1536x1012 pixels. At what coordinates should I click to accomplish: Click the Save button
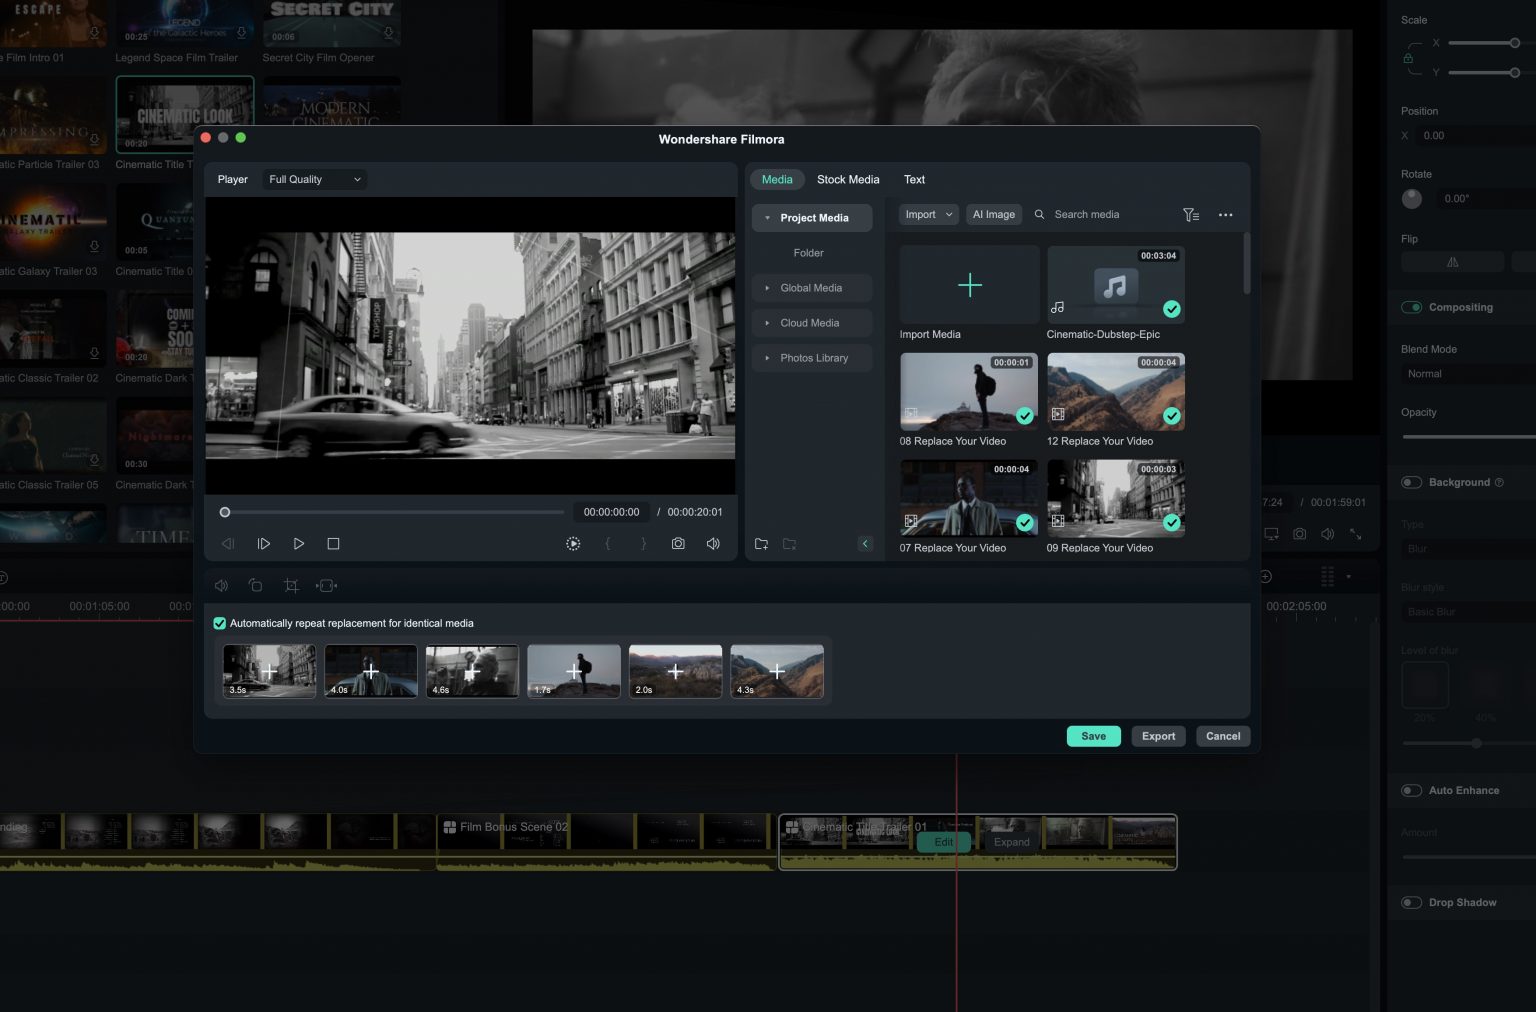pos(1093,736)
